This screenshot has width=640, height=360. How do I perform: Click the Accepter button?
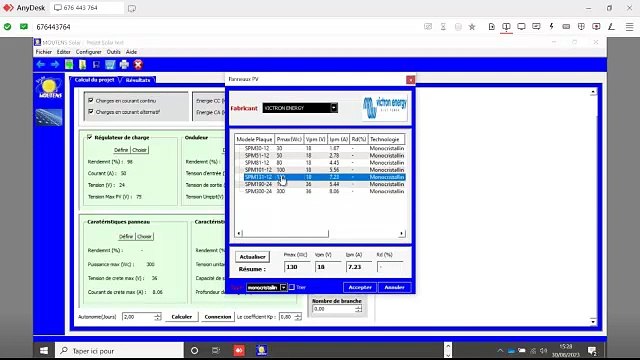coord(360,287)
